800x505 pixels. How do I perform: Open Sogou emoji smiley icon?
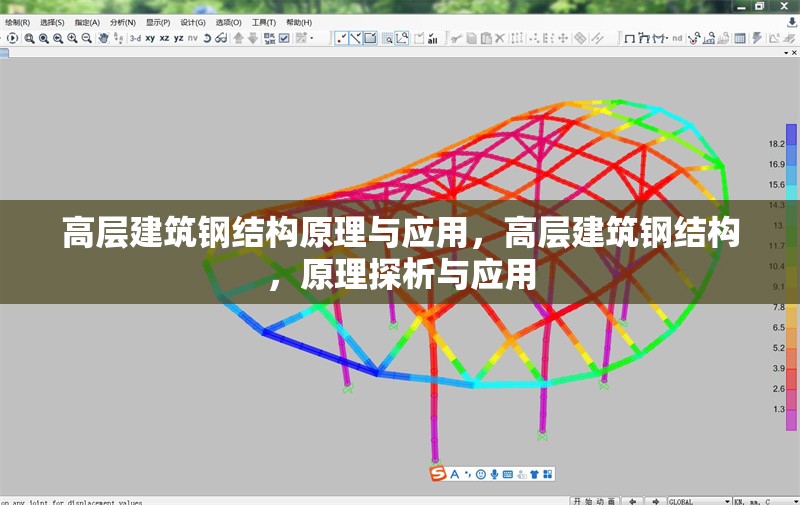[481, 474]
